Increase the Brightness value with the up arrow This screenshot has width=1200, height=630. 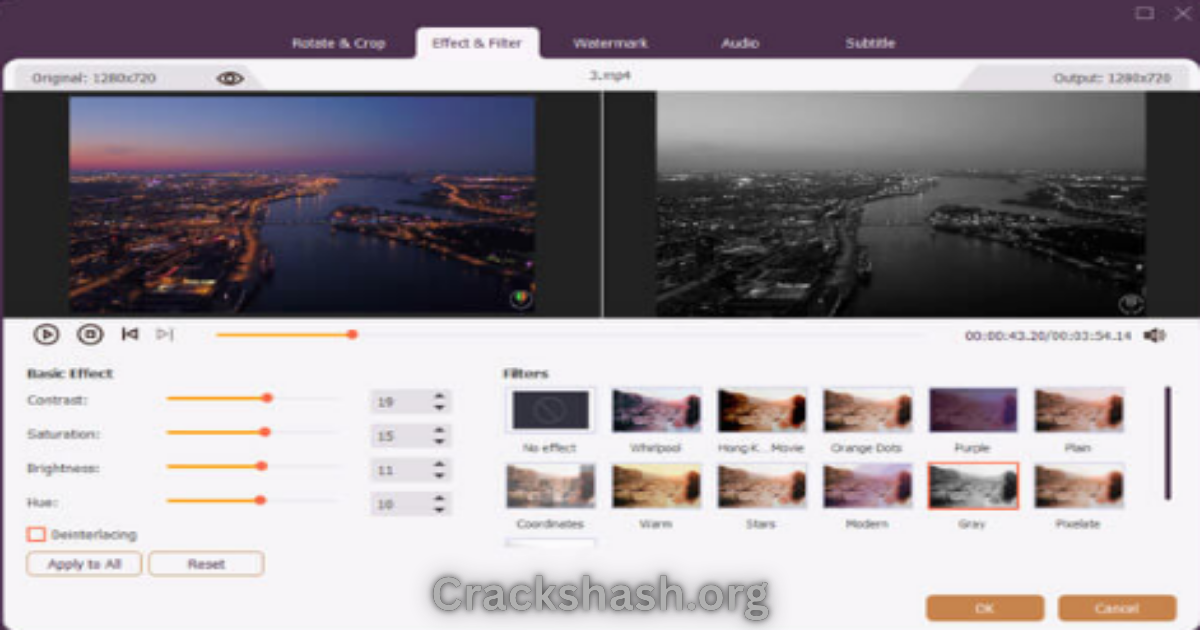[x=439, y=465]
